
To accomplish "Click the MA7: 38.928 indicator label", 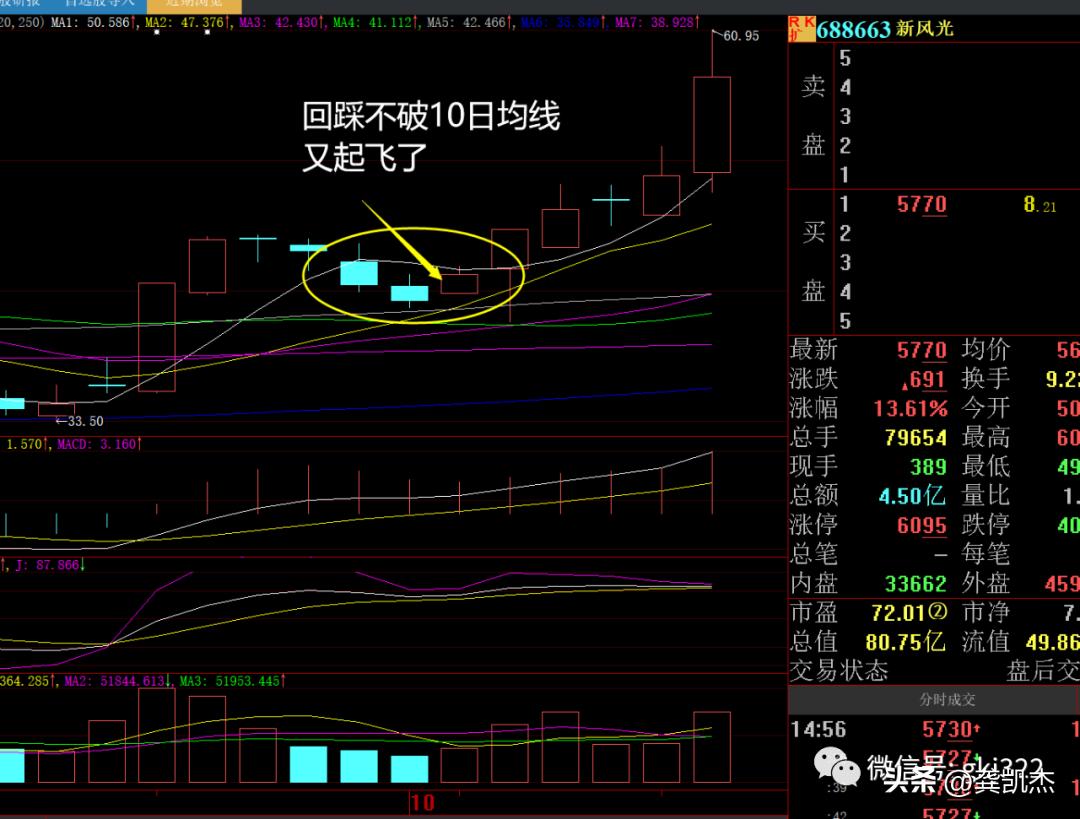I will [x=657, y=23].
